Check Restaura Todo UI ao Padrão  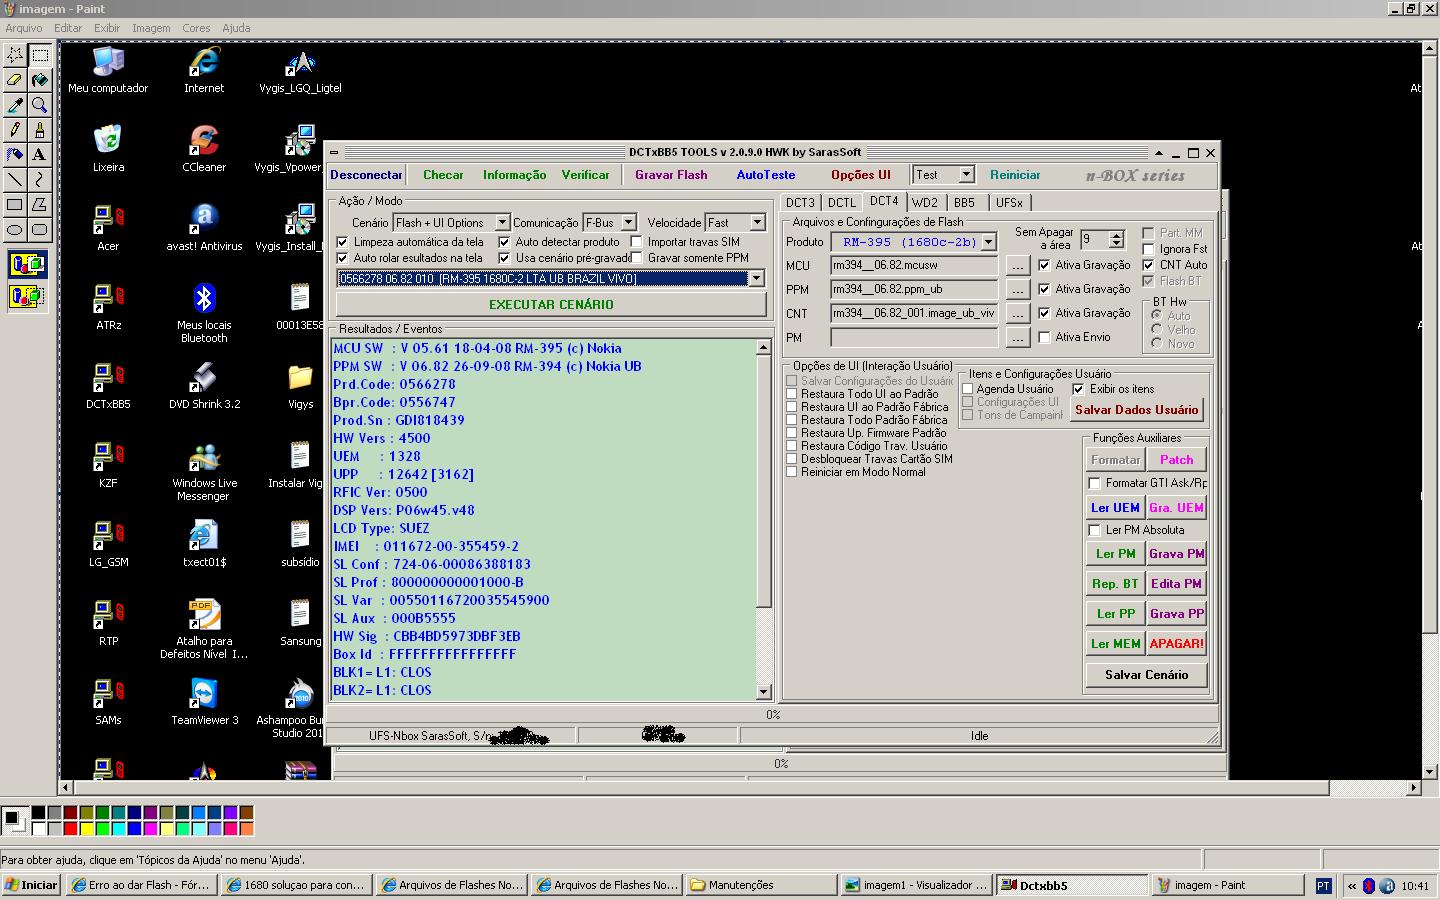(792, 394)
